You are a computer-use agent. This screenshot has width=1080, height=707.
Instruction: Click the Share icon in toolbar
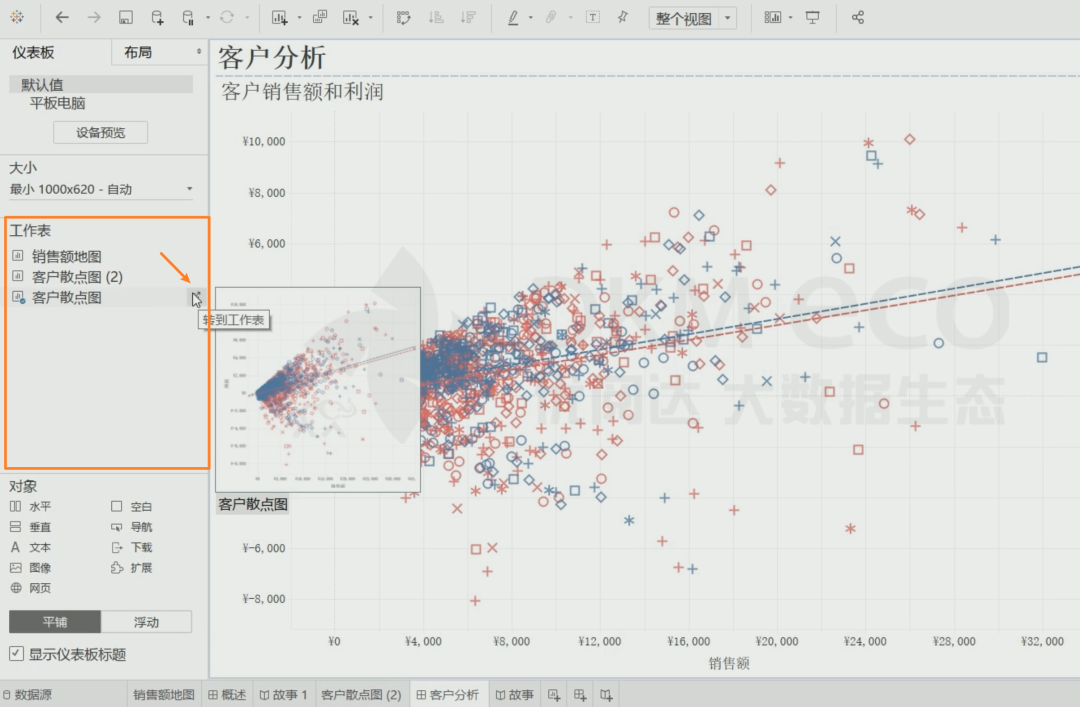857,18
